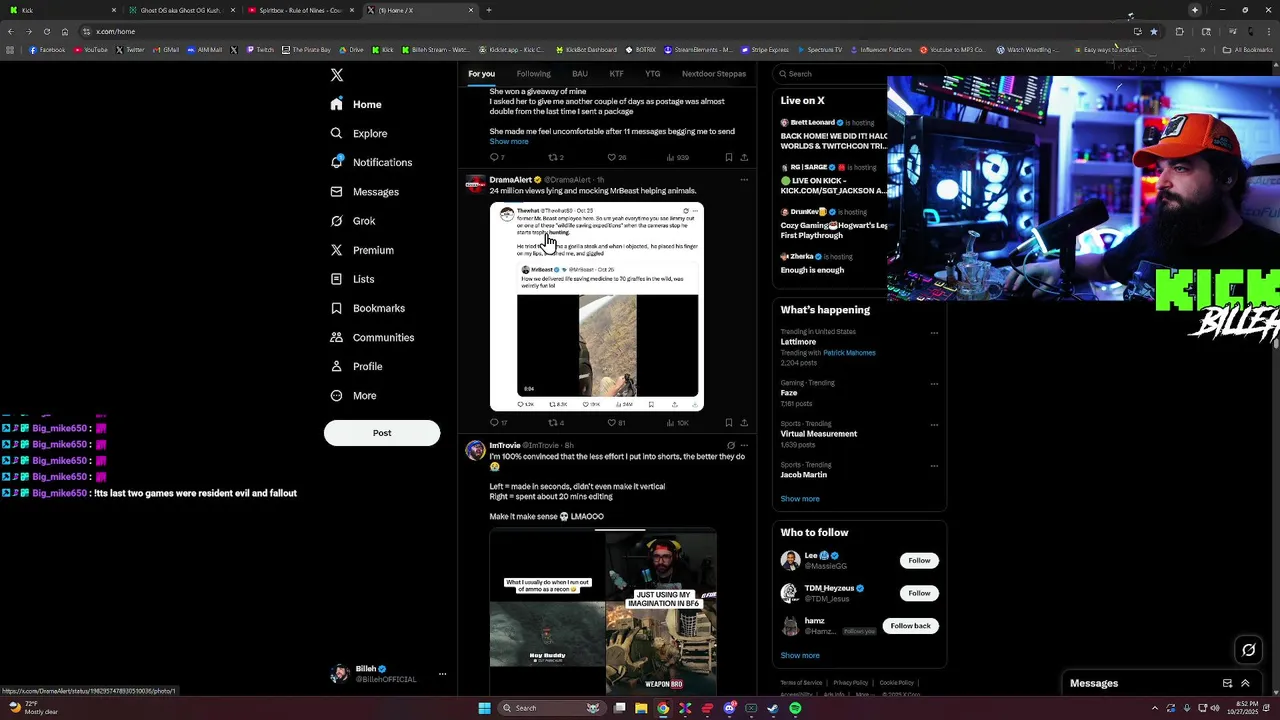Open Jacob Martin trend's more options
Image resolution: width=1280 pixels, height=720 pixels.
(934, 466)
